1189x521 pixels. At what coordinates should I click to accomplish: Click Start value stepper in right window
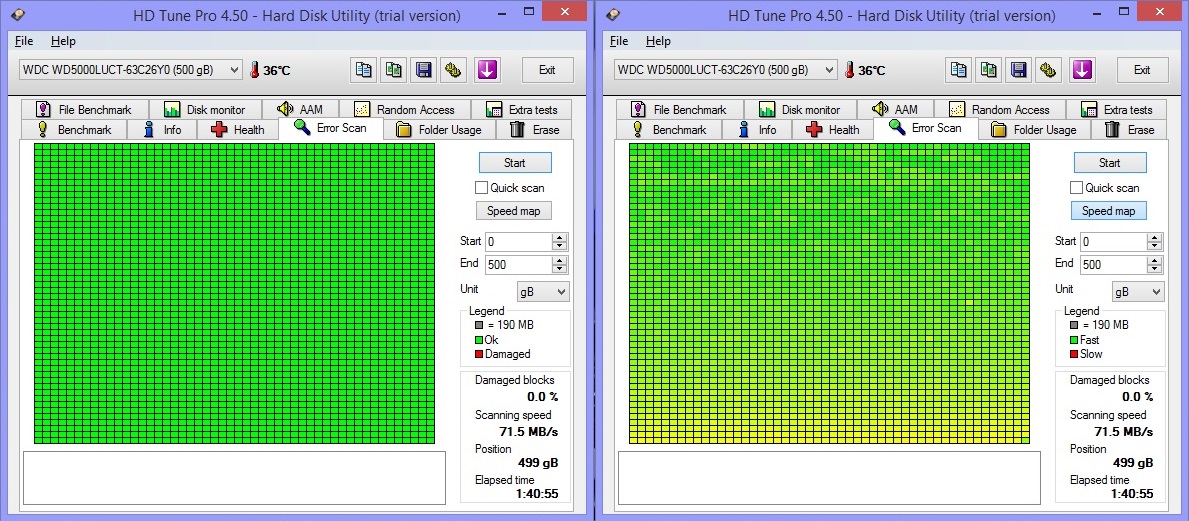click(x=1155, y=242)
